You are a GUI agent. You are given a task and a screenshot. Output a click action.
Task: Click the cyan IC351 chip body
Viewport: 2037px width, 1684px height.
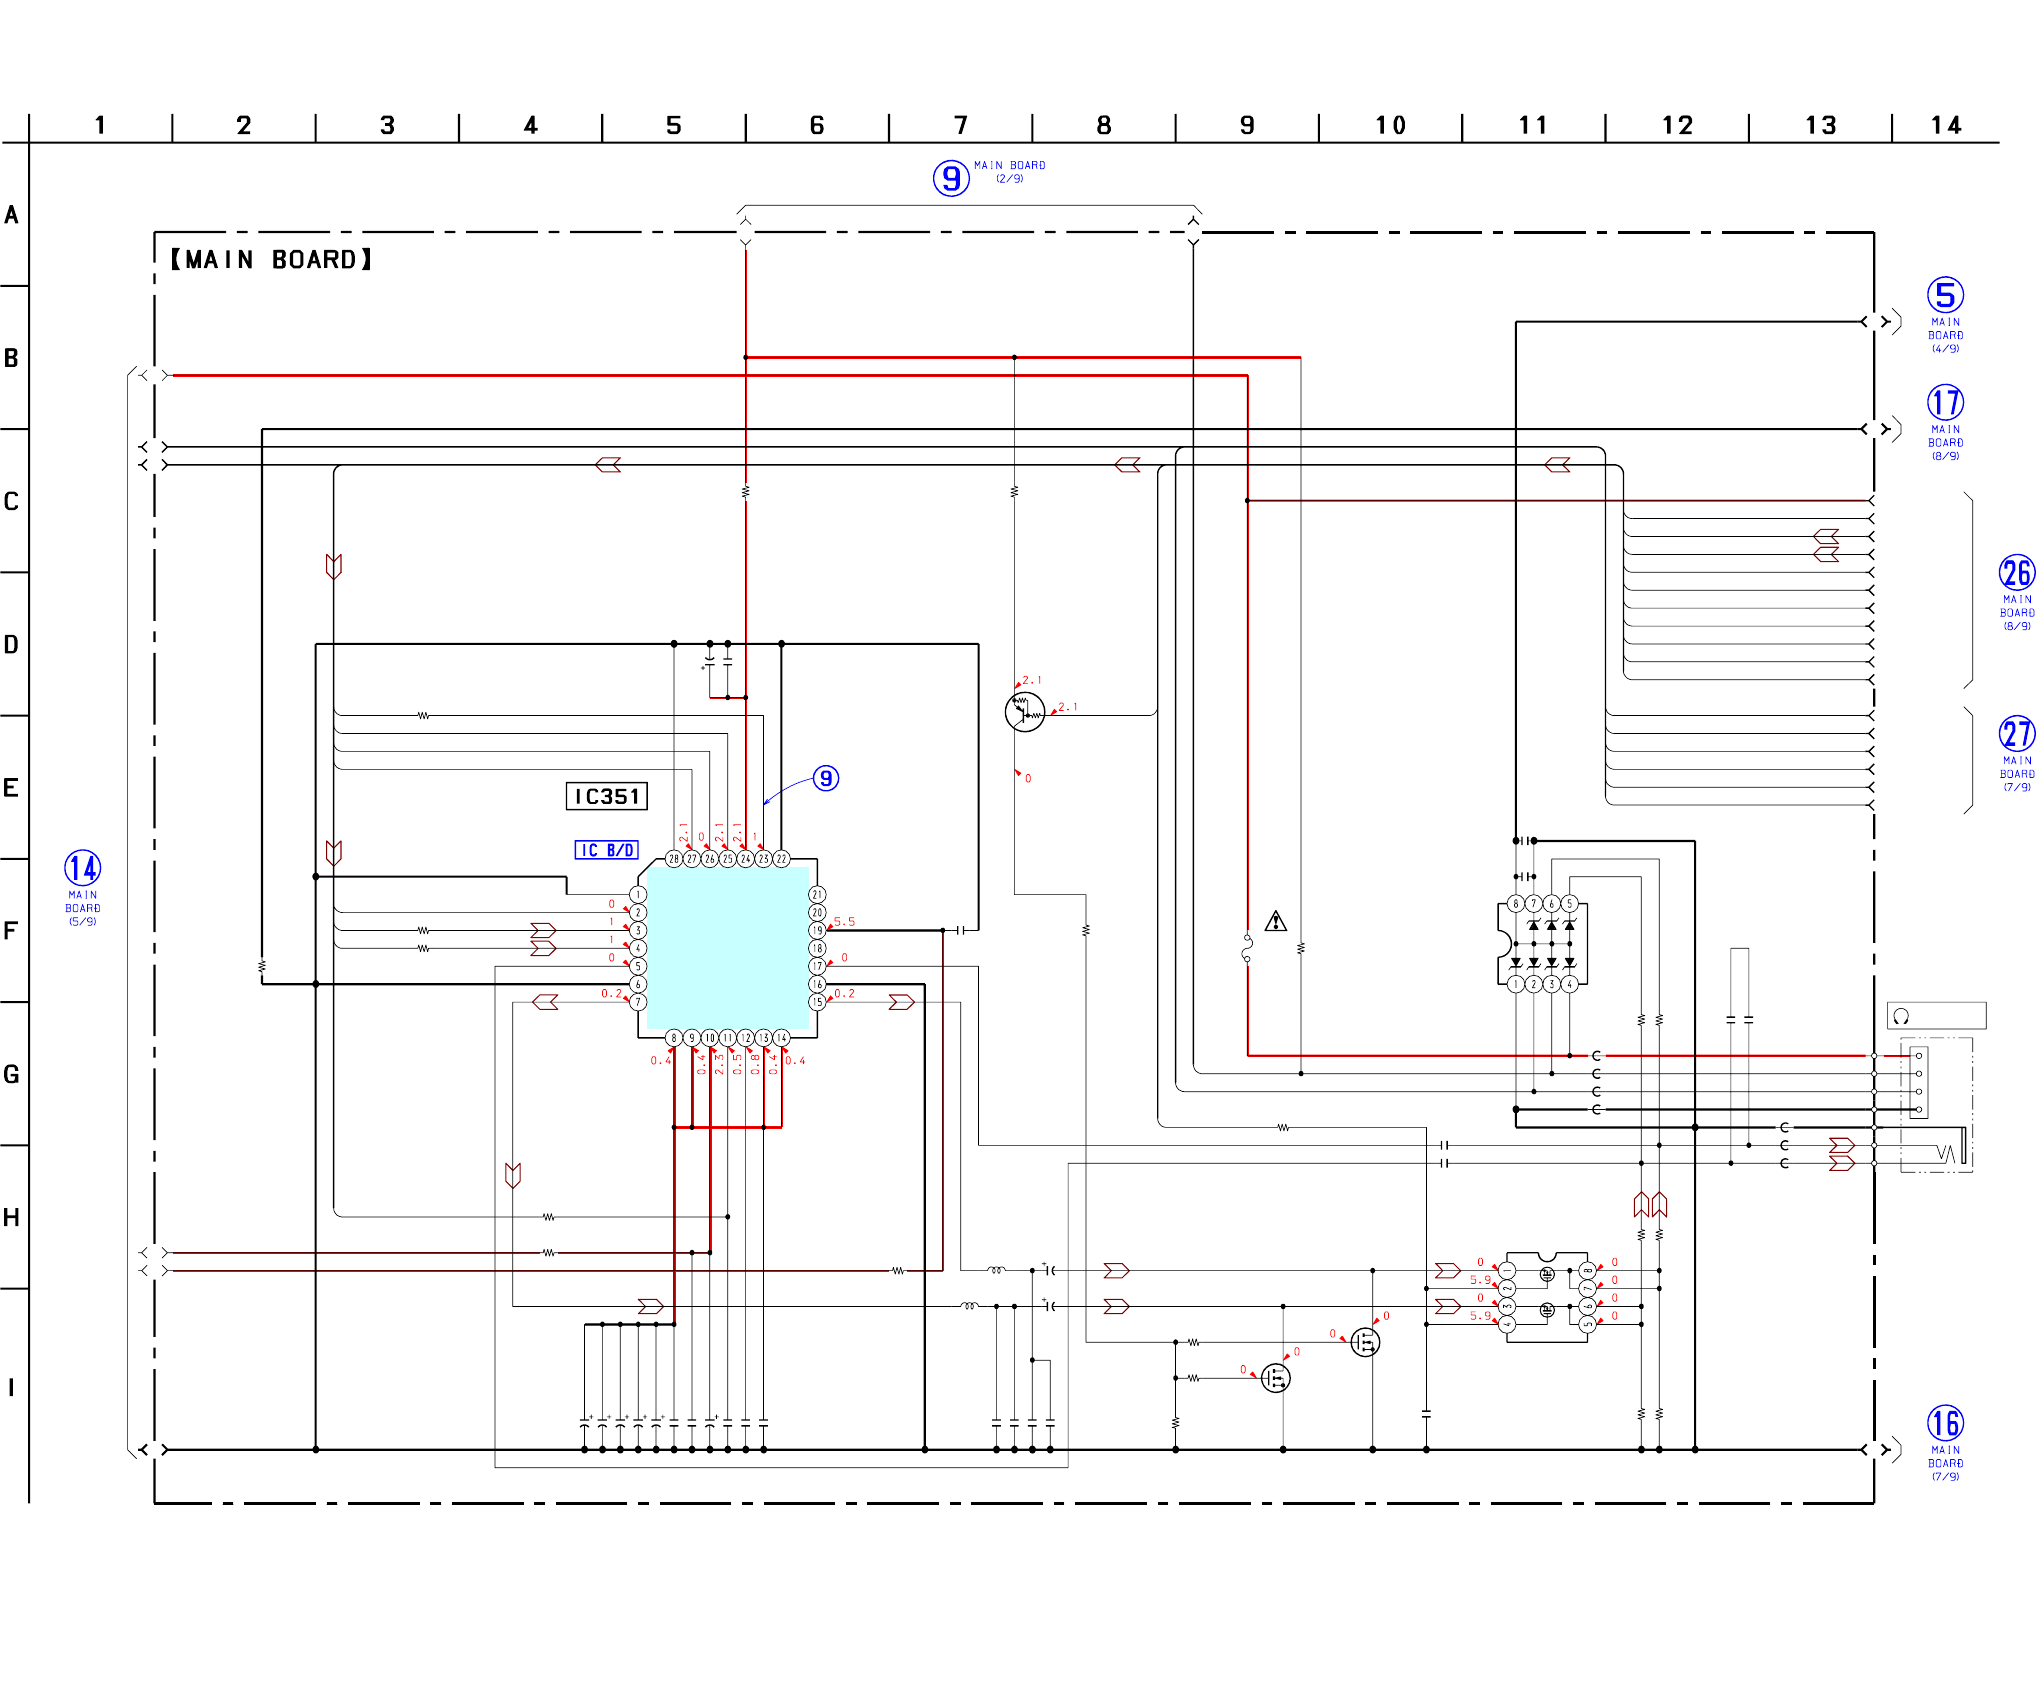coord(727,948)
